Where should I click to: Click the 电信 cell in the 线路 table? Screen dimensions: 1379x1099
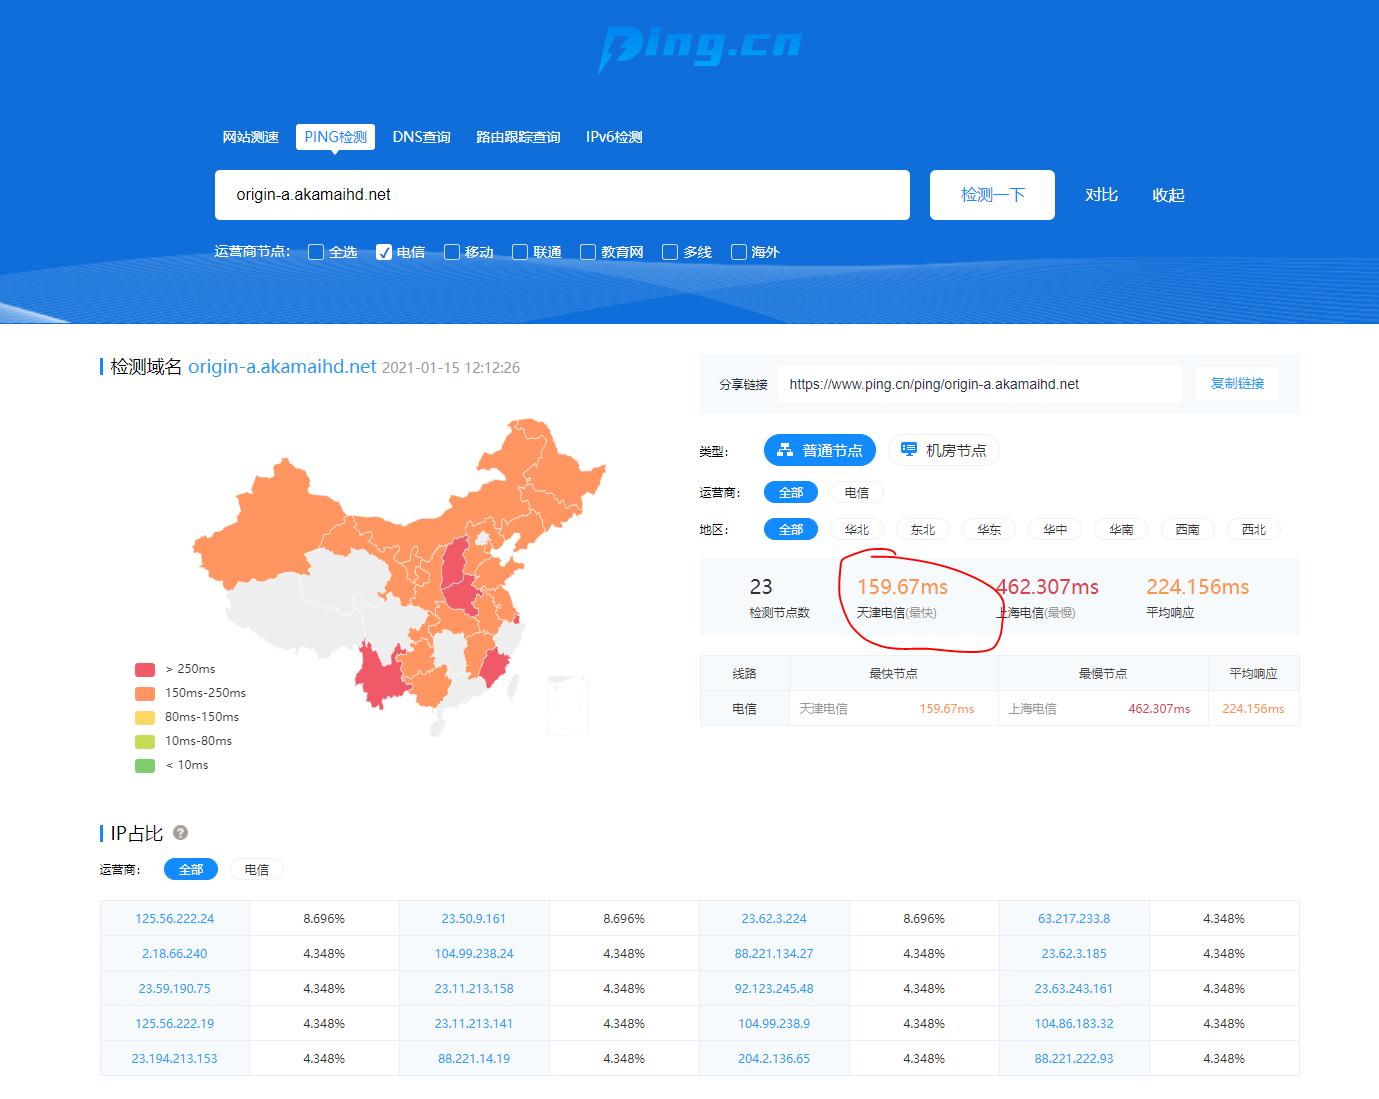pos(744,708)
